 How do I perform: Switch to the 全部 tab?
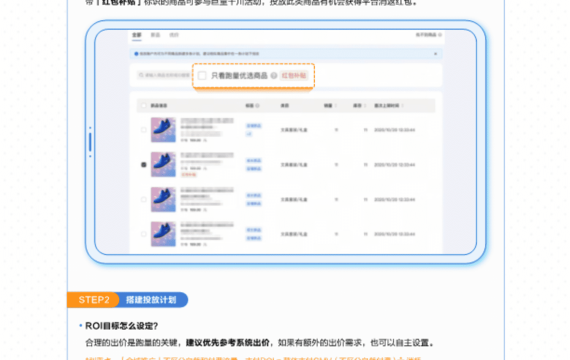click(x=137, y=35)
